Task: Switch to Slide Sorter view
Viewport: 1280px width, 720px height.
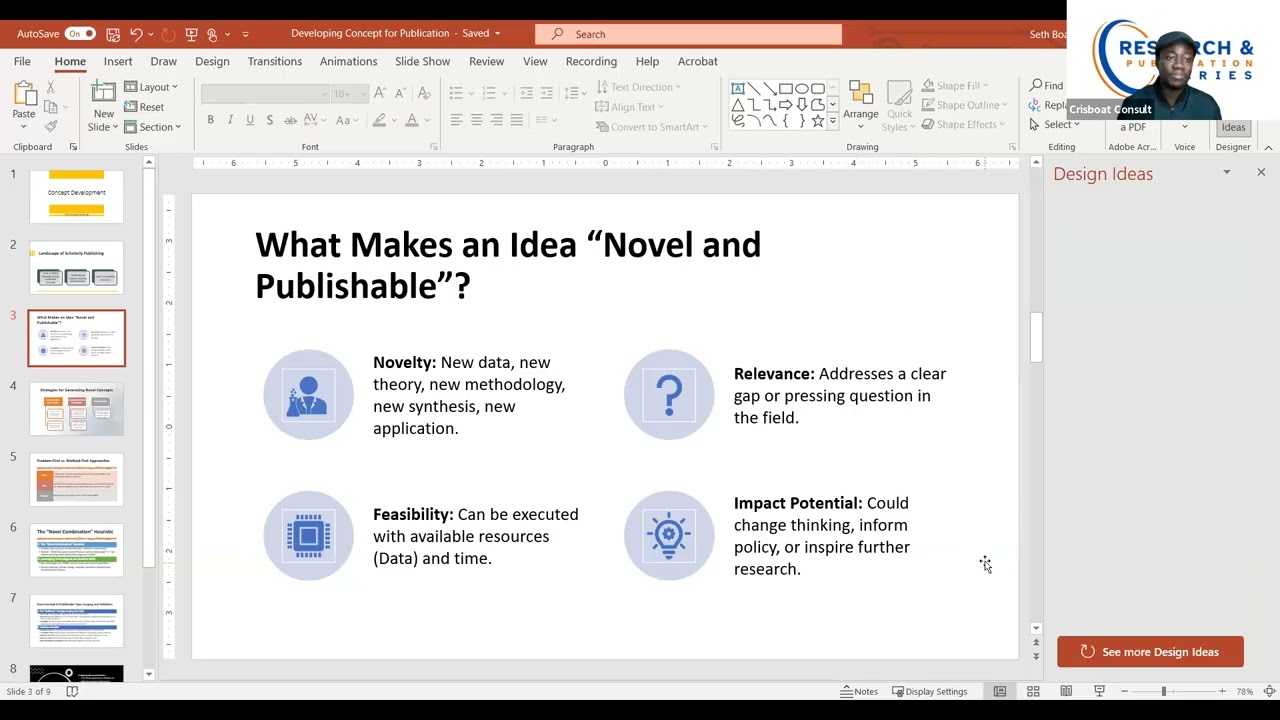Action: pos(1033,691)
